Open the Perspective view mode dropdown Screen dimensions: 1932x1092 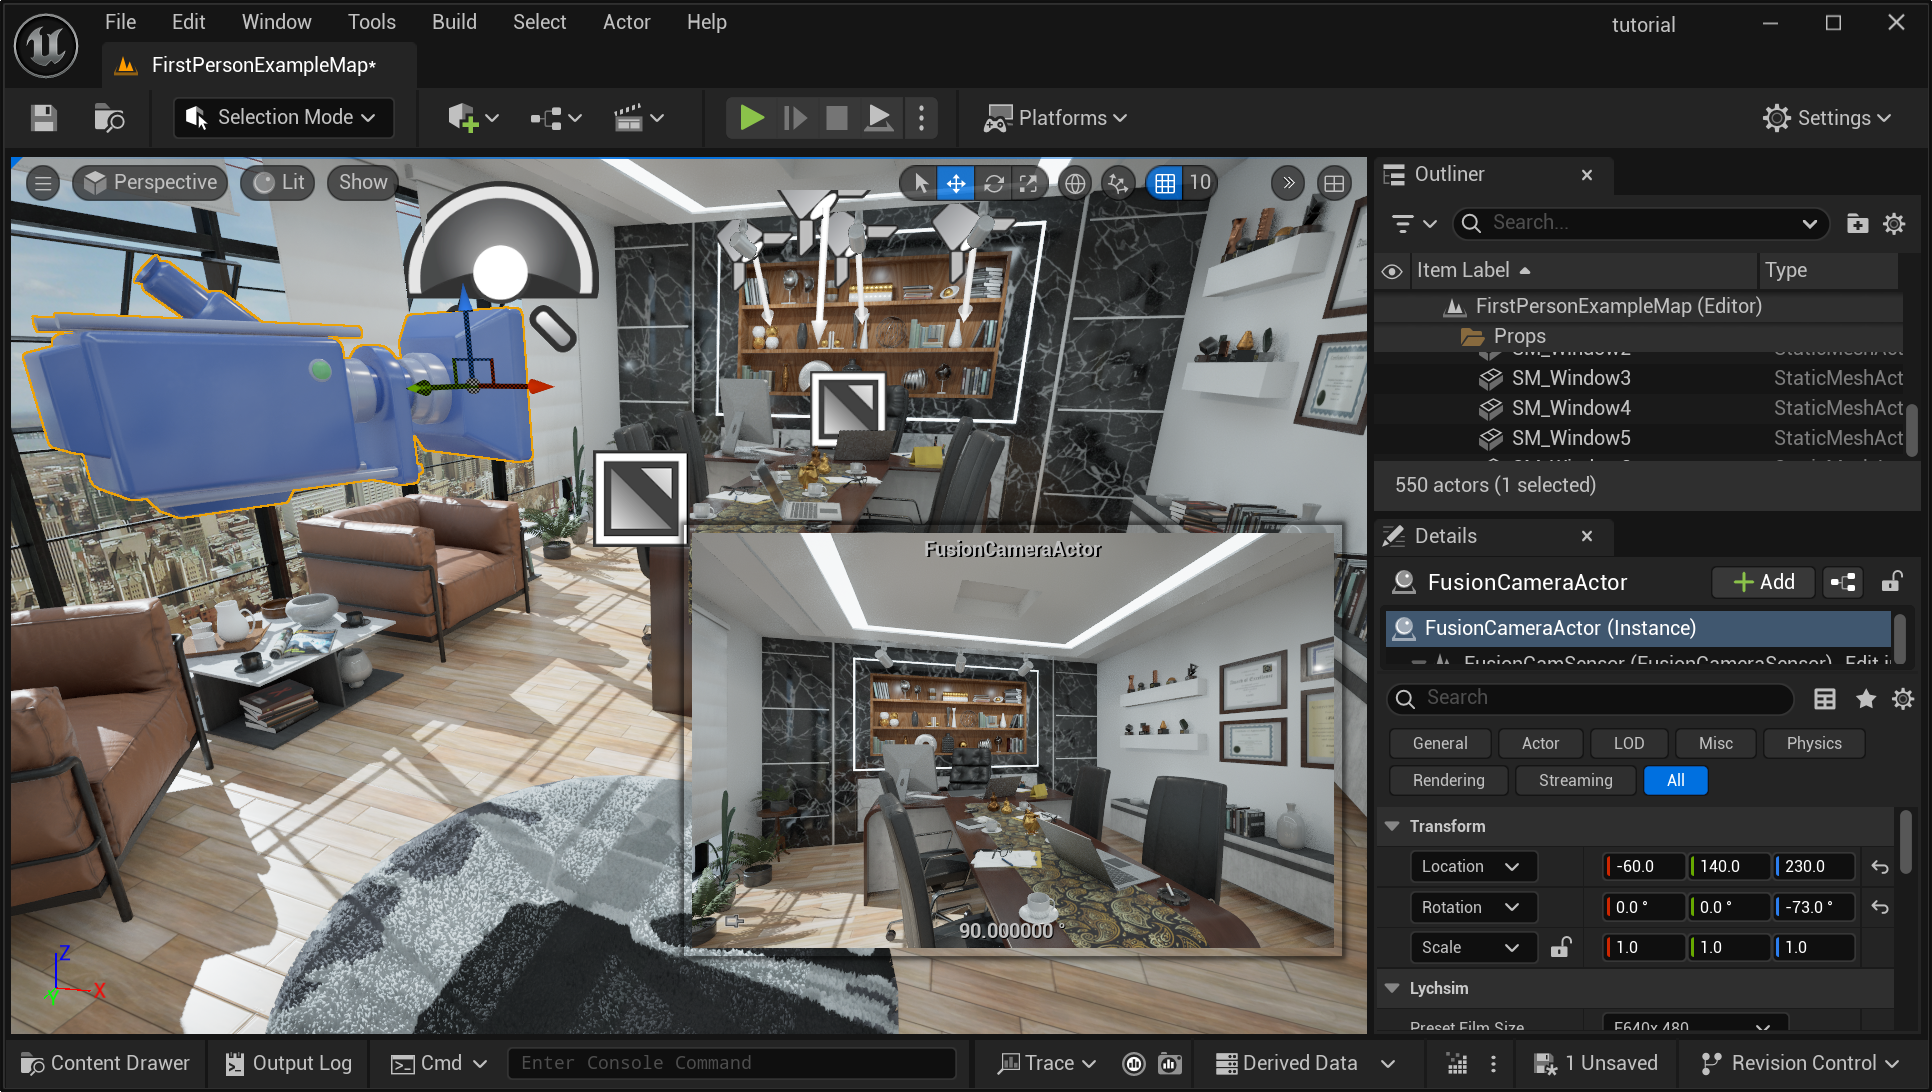(151, 182)
